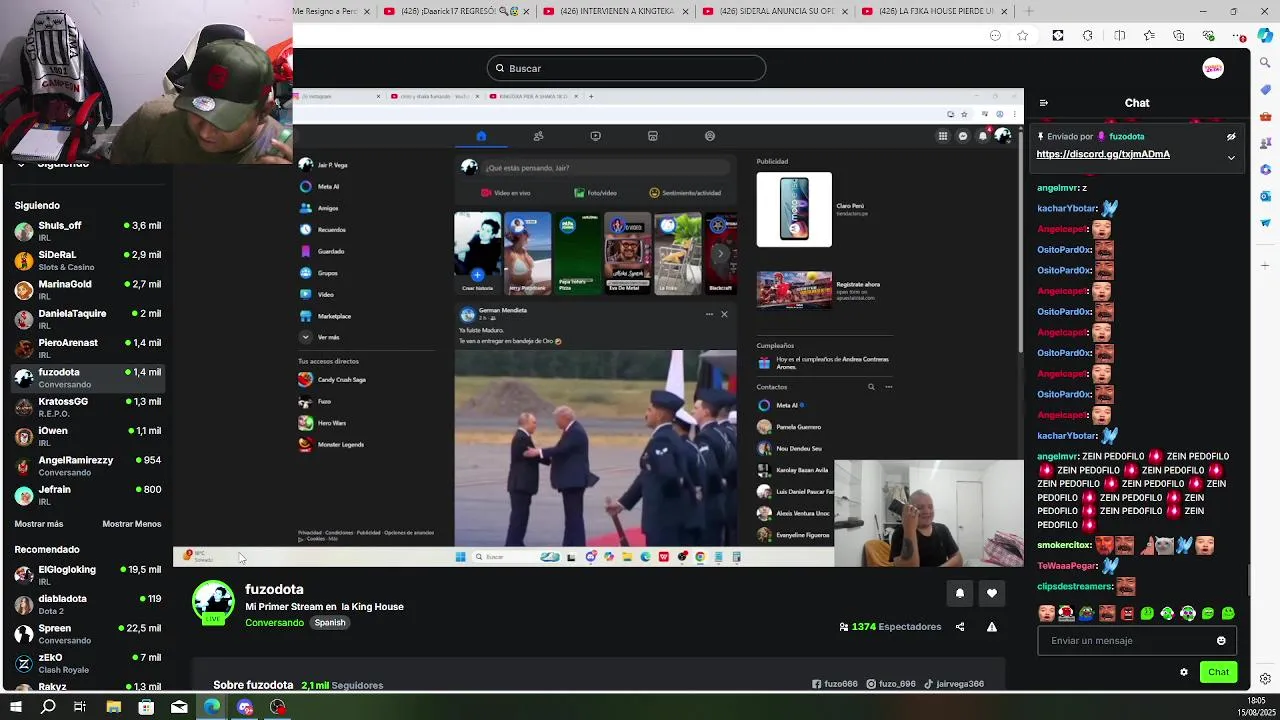This screenshot has height=720, width=1280.
Task: Hide the pinned message in chat
Action: pyautogui.click(x=1231, y=137)
